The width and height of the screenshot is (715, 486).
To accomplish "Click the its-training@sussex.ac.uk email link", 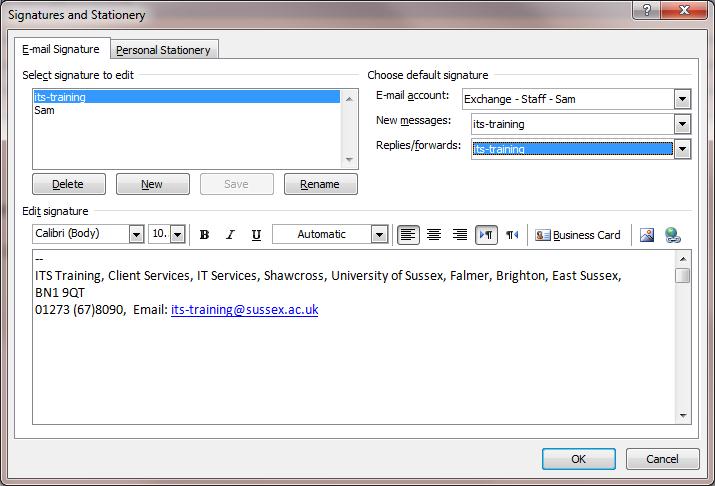I will pos(244,310).
